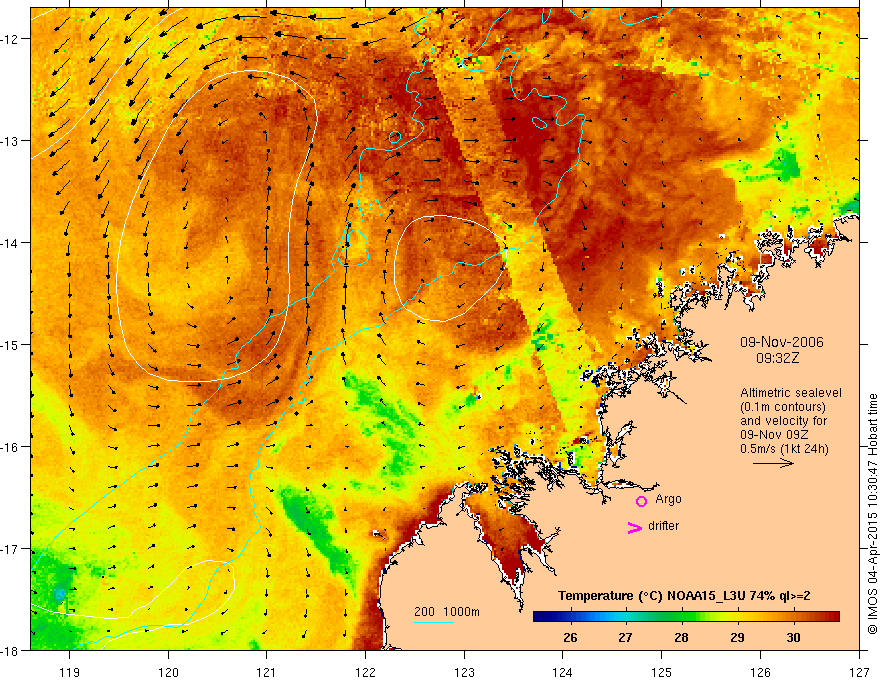
Task: Click the '26' temperature scale value
Action: pyautogui.click(x=570, y=638)
